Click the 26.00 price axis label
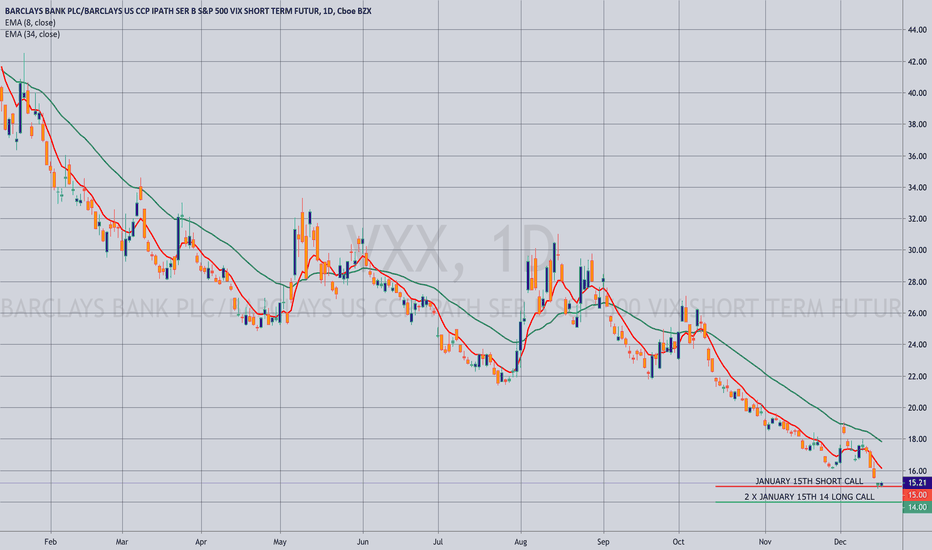 pos(917,313)
